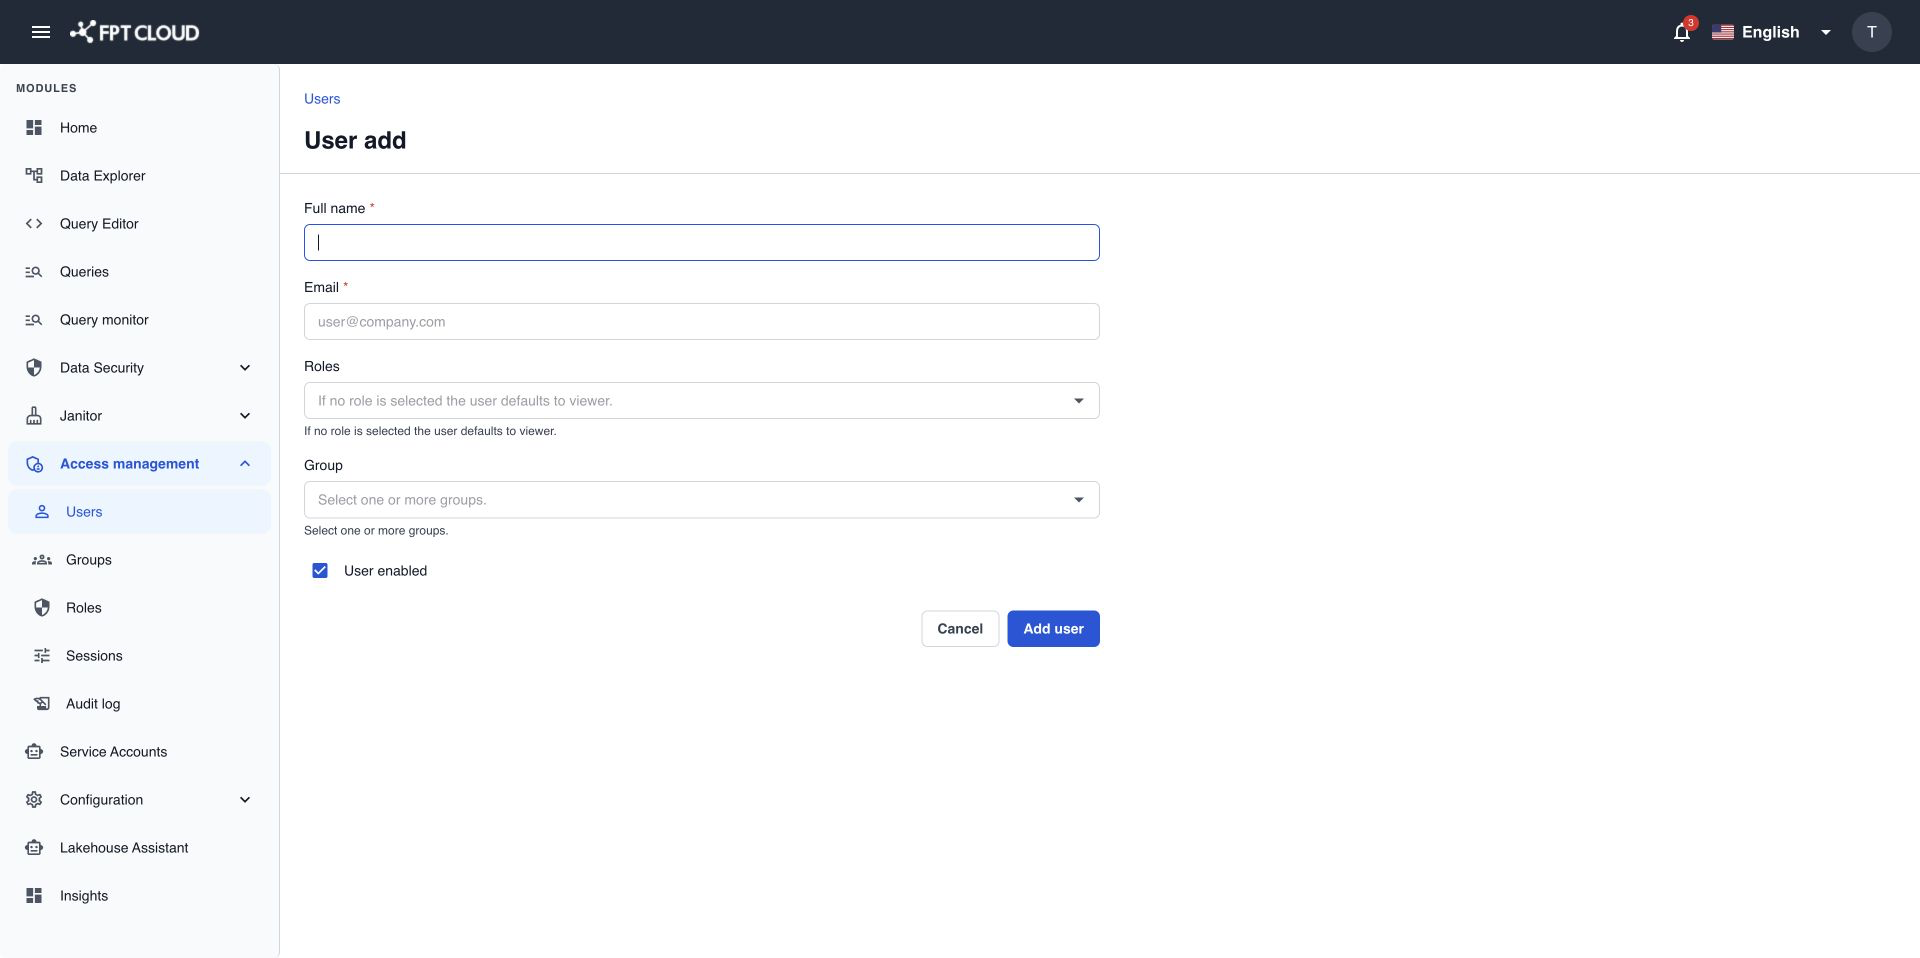Viewport: 1920px width, 958px height.
Task: Click the Configuration gear icon
Action: (x=34, y=800)
